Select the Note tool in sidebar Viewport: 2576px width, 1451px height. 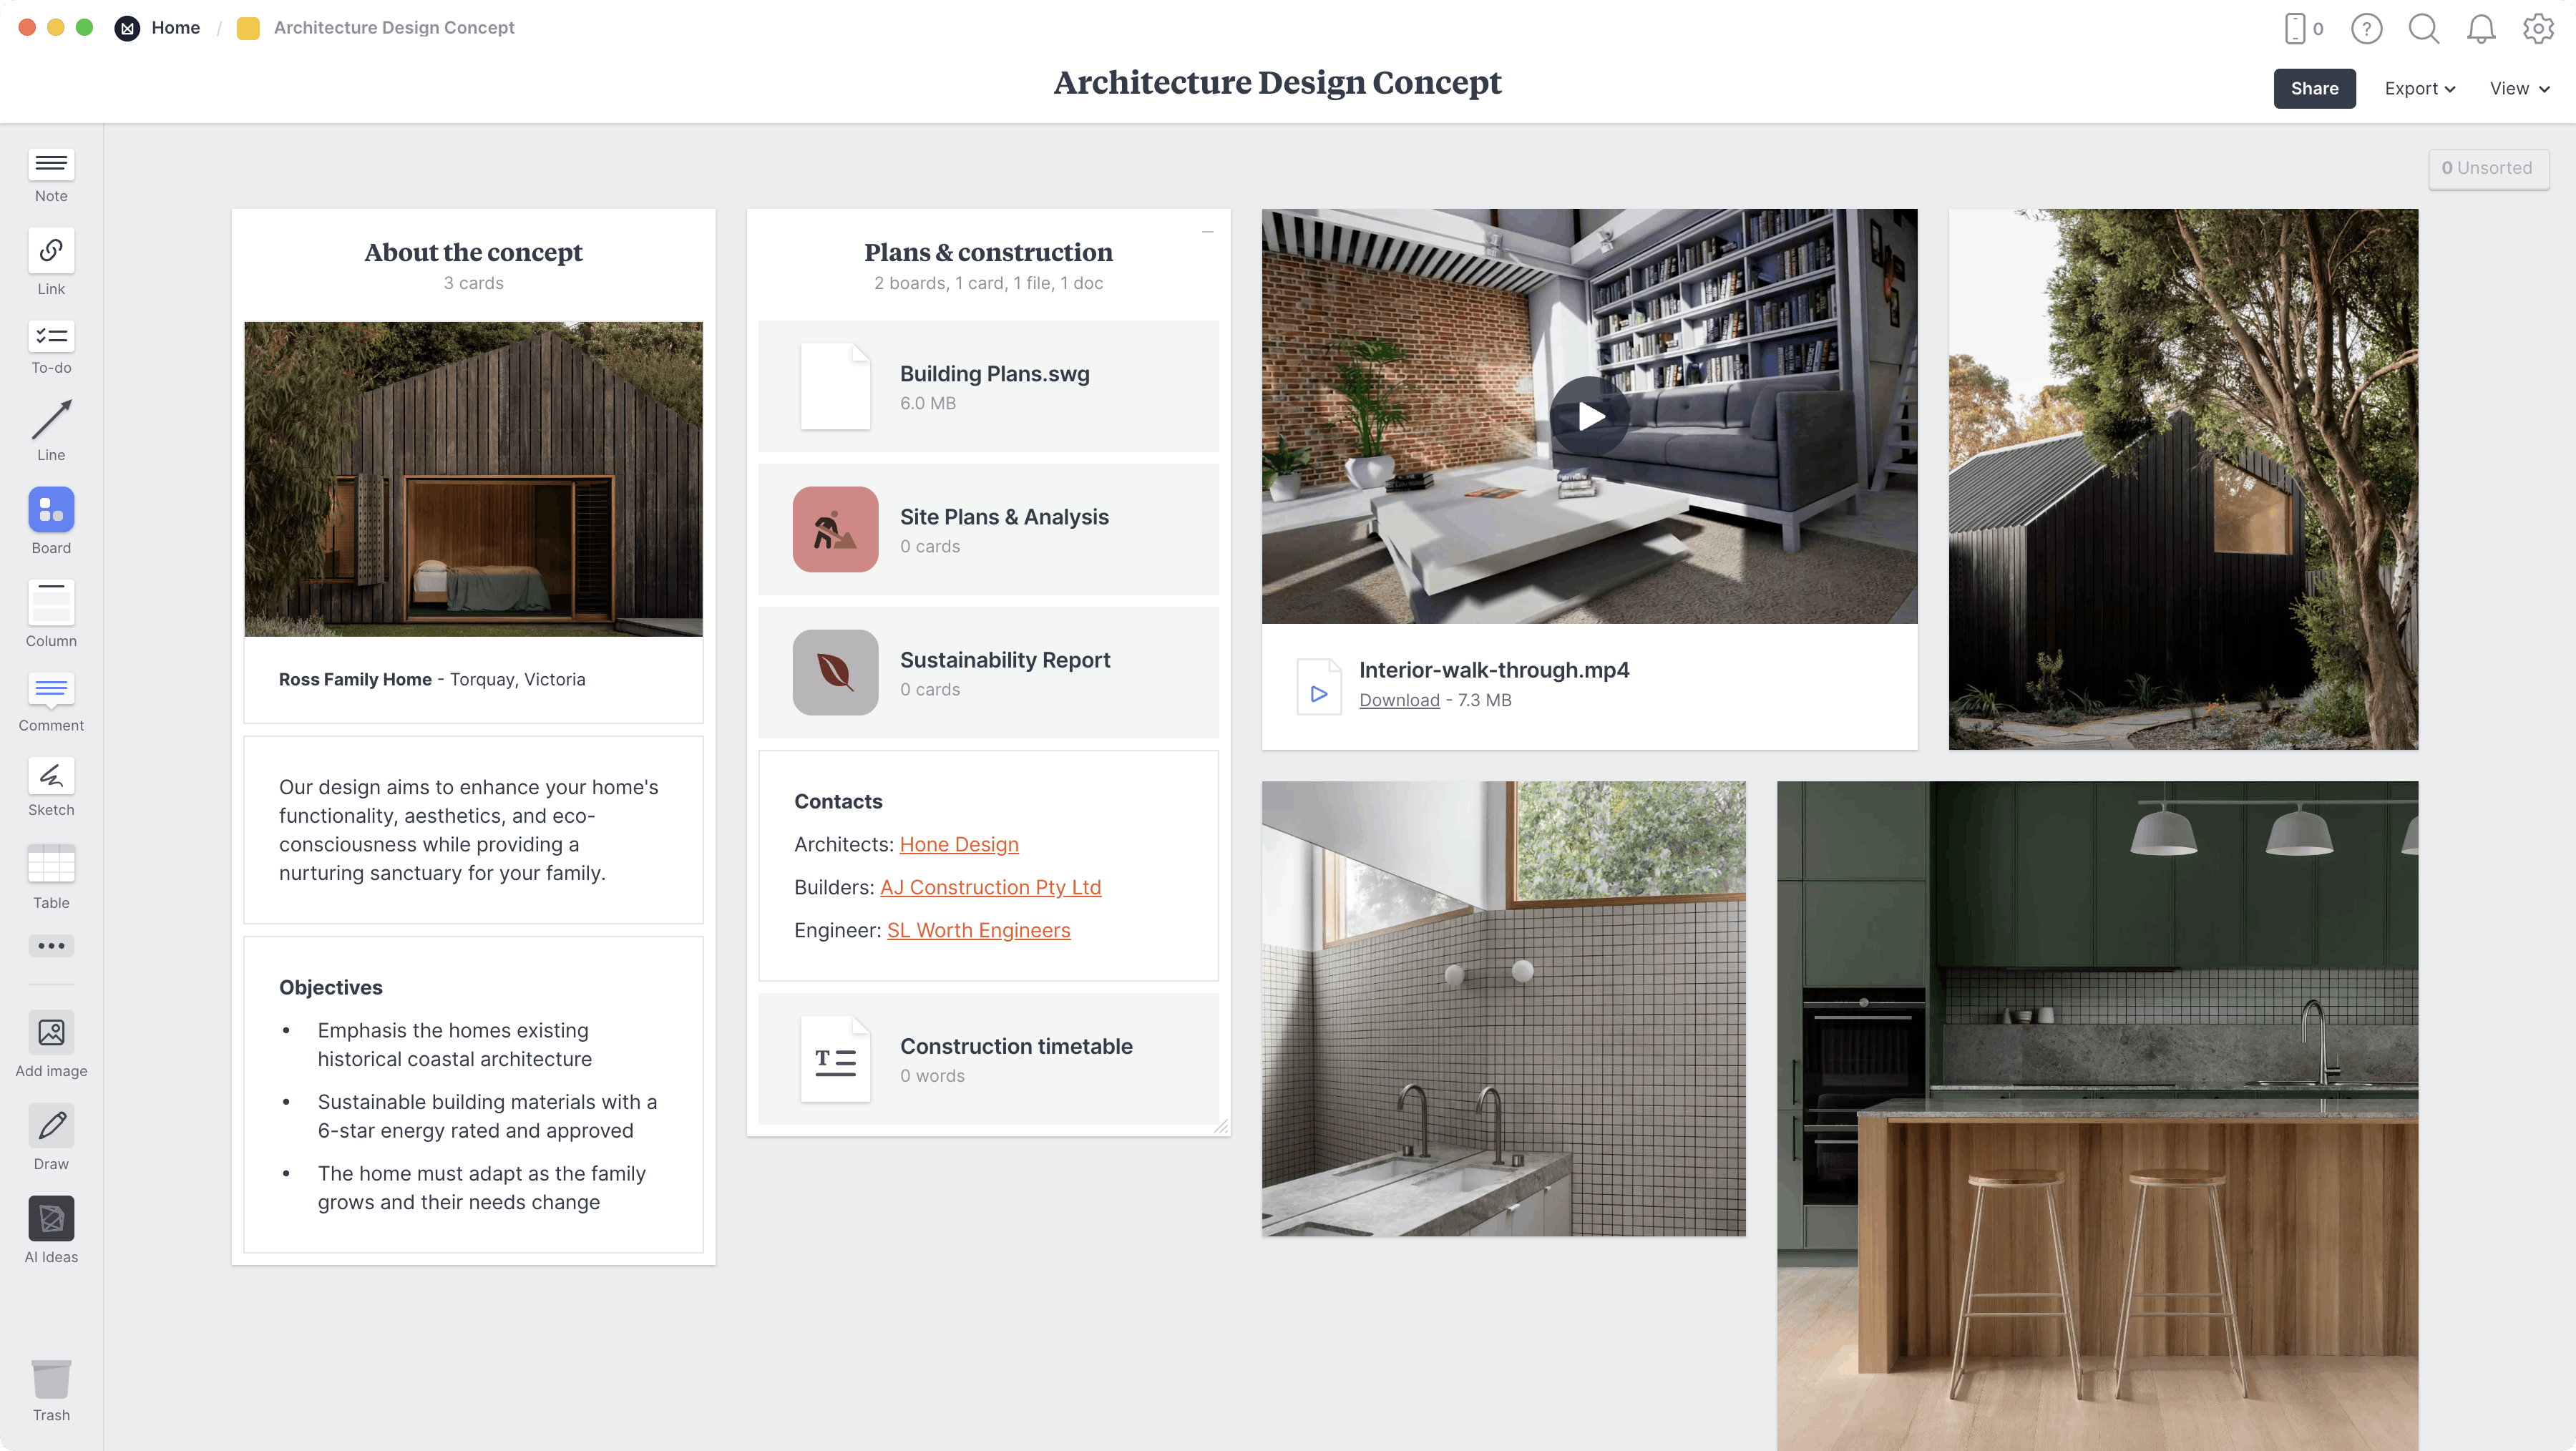(x=51, y=164)
